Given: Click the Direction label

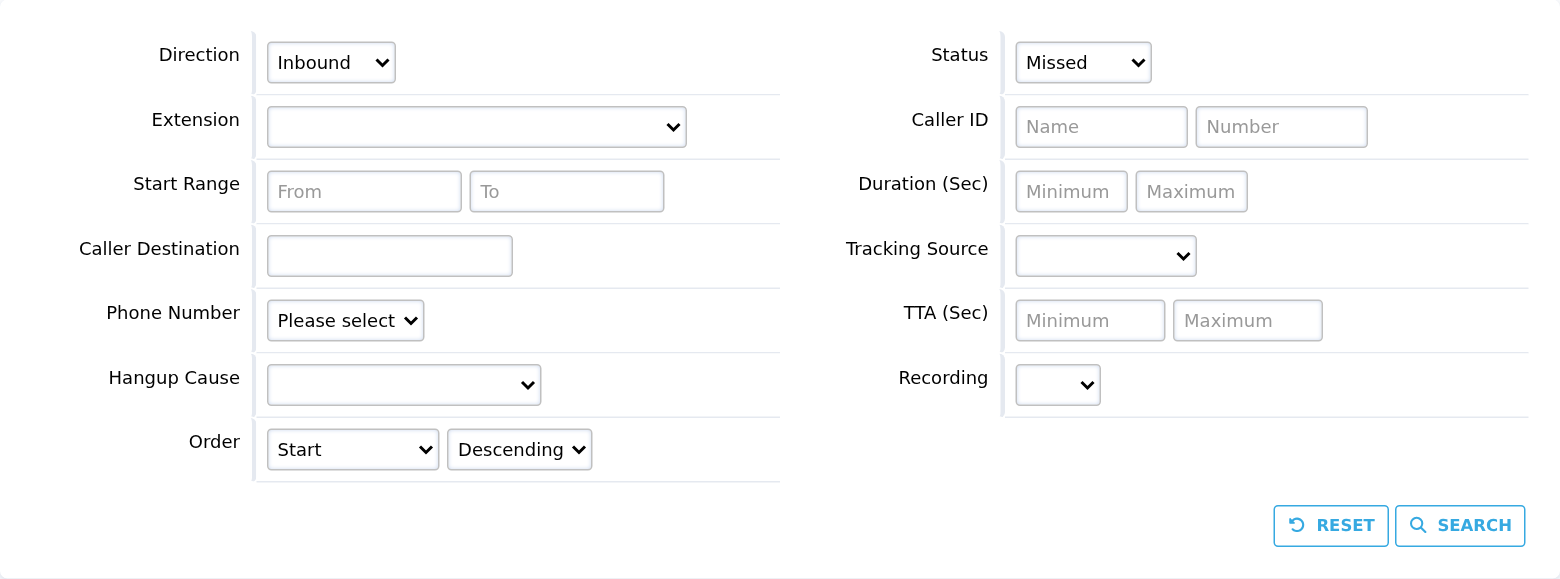Looking at the screenshot, I should 199,55.
